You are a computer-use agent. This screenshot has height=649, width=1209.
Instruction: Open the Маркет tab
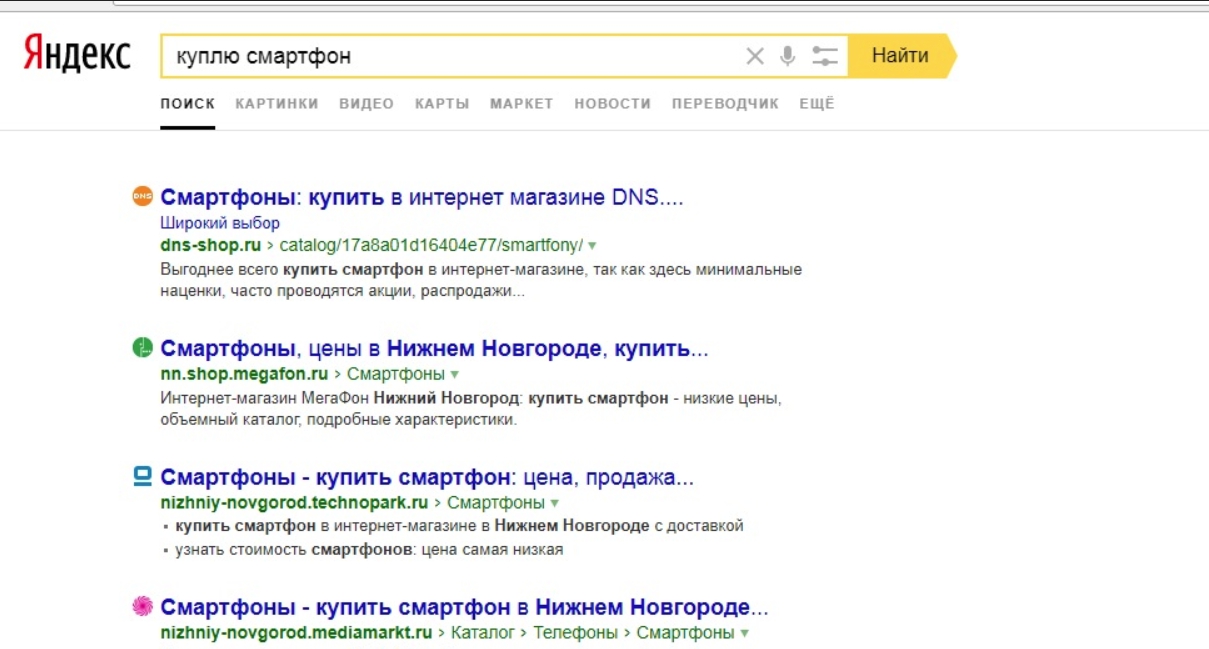tap(521, 103)
